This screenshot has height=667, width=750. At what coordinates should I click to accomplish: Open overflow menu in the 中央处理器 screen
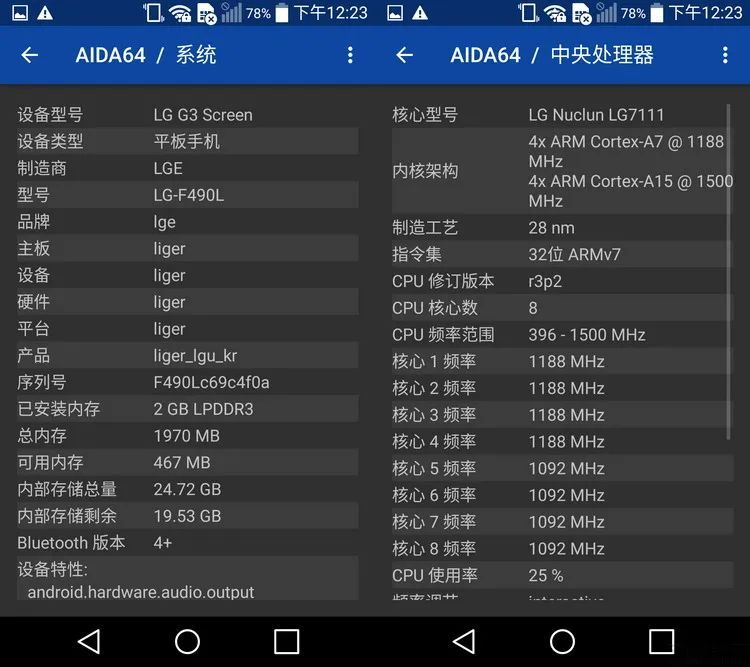tap(725, 55)
